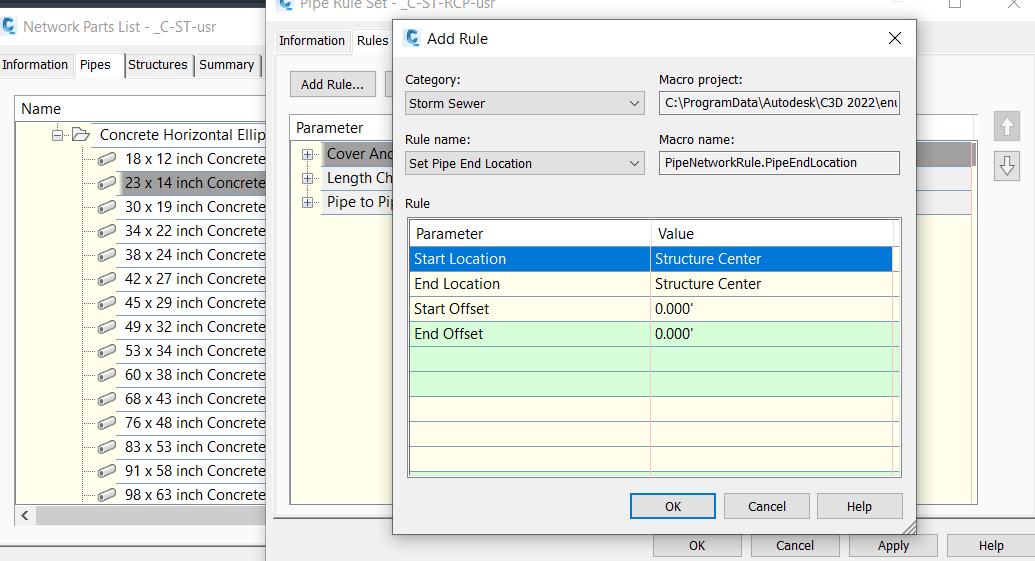The height and width of the screenshot is (561, 1035).
Task: Click the Macro name input field
Action: 779,163
